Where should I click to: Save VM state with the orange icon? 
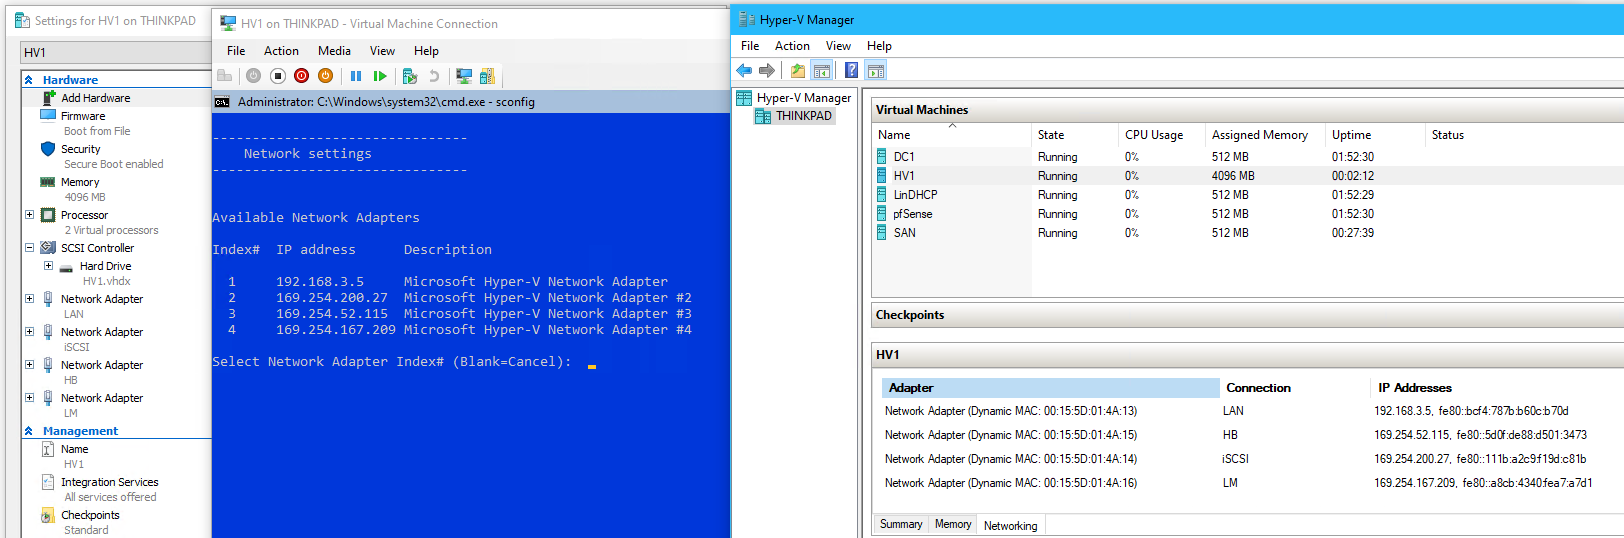pyautogui.click(x=325, y=76)
